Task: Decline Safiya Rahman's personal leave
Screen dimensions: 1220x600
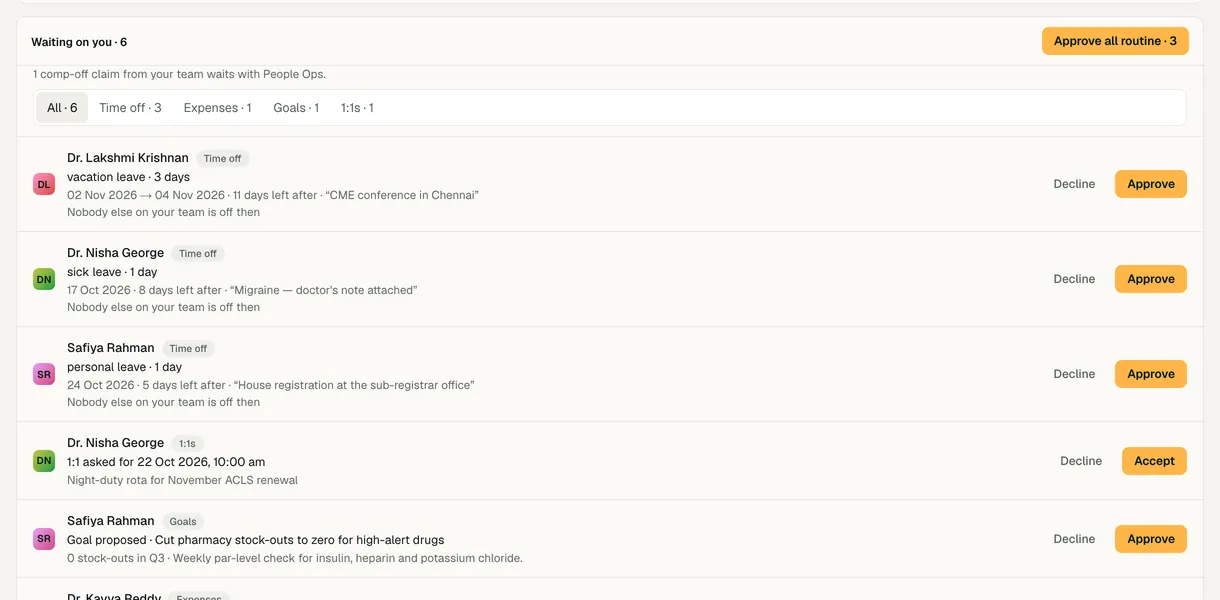Action: point(1074,374)
